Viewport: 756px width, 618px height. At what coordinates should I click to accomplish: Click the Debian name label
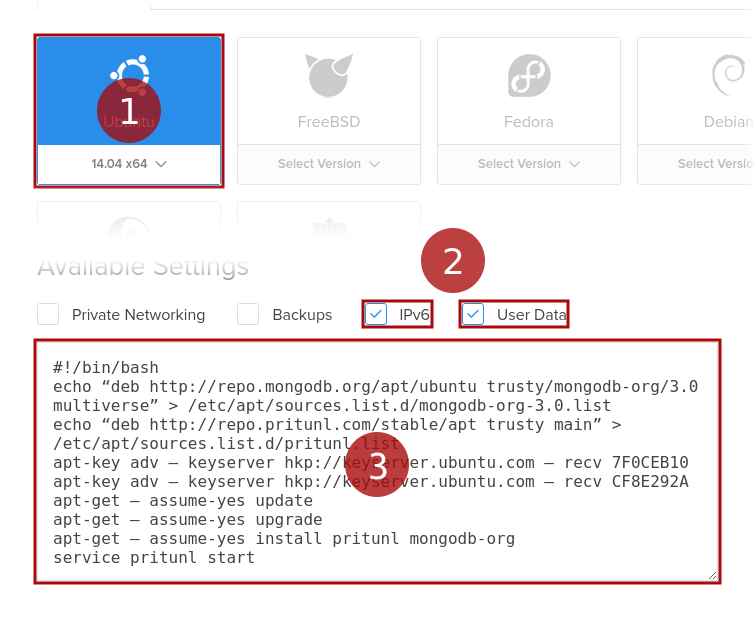click(729, 121)
